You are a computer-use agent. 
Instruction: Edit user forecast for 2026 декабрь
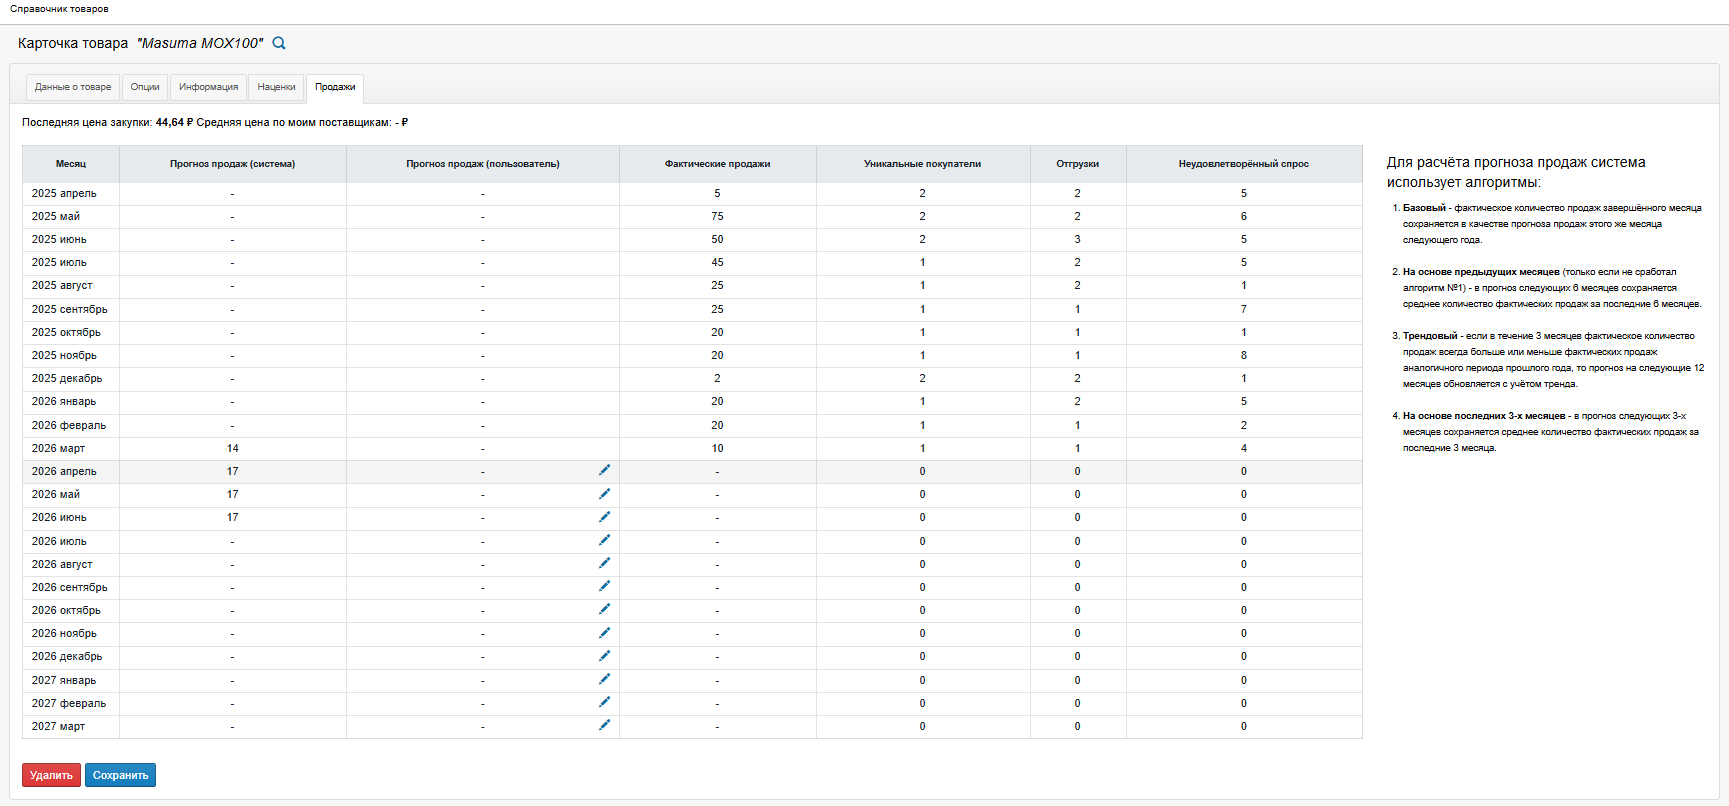[x=604, y=655]
